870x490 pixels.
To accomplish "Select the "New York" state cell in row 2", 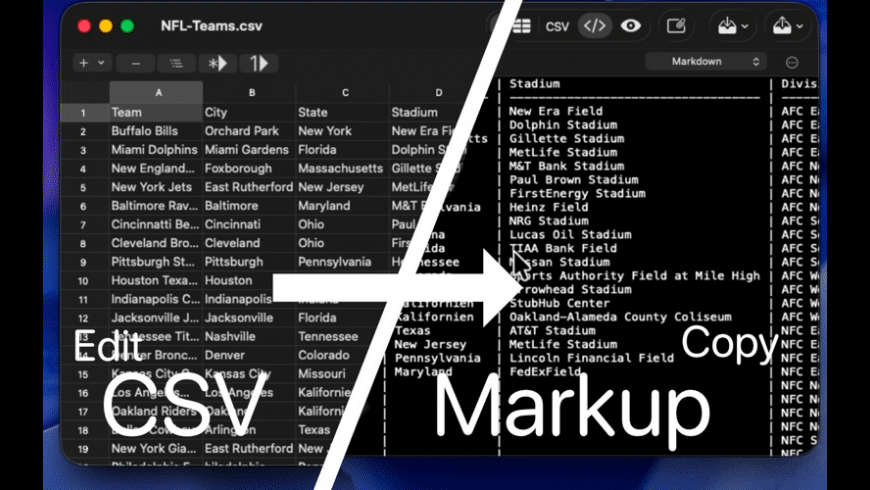I will 342,132.
